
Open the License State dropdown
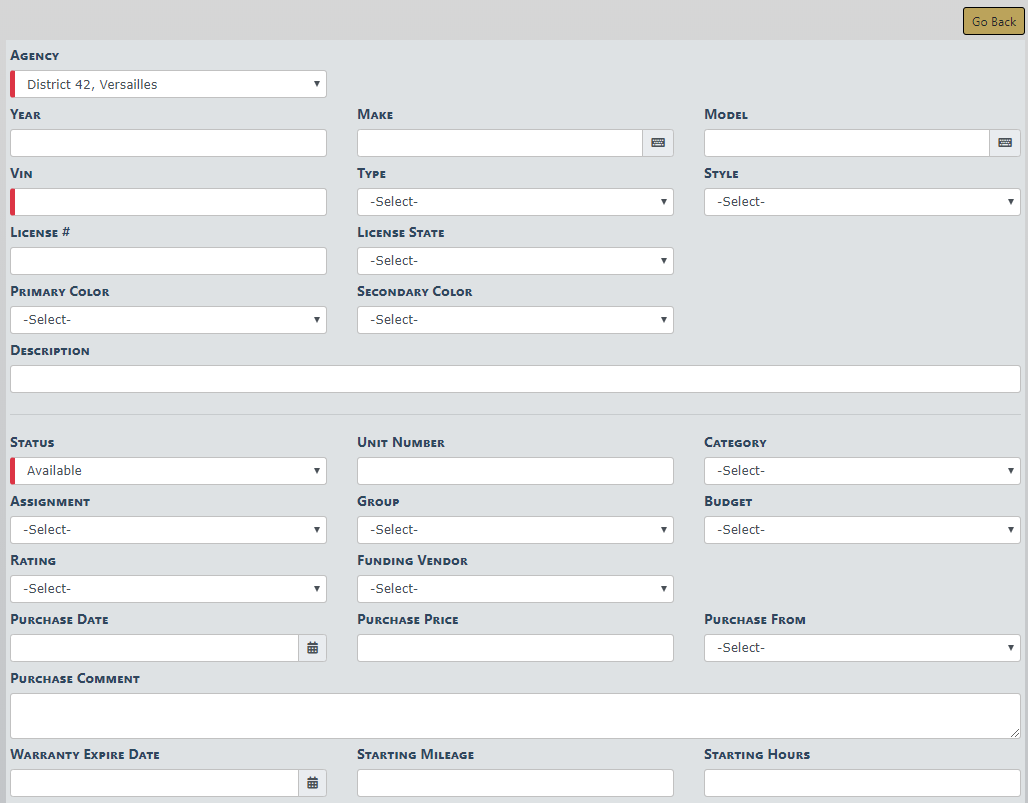point(515,261)
